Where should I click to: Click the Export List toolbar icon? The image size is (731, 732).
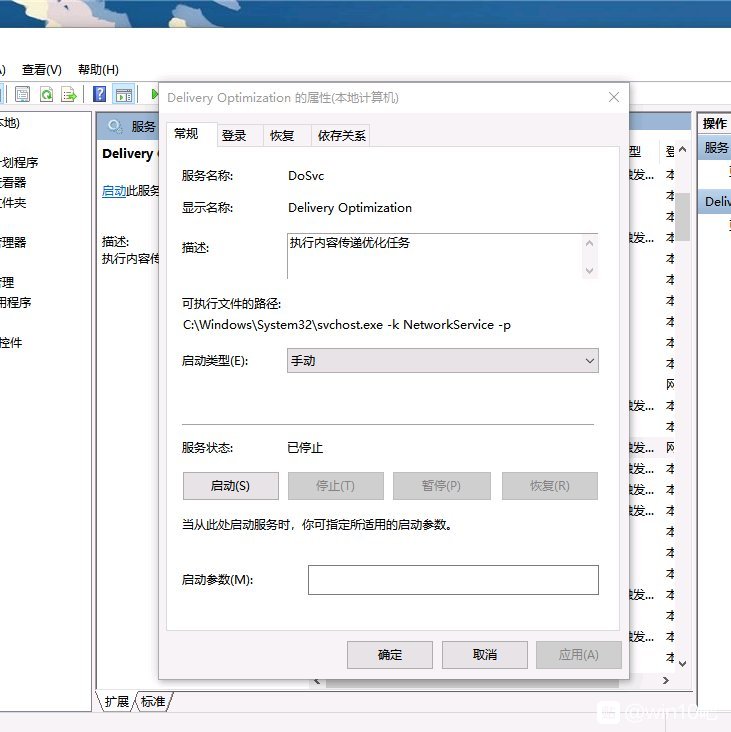(69, 94)
